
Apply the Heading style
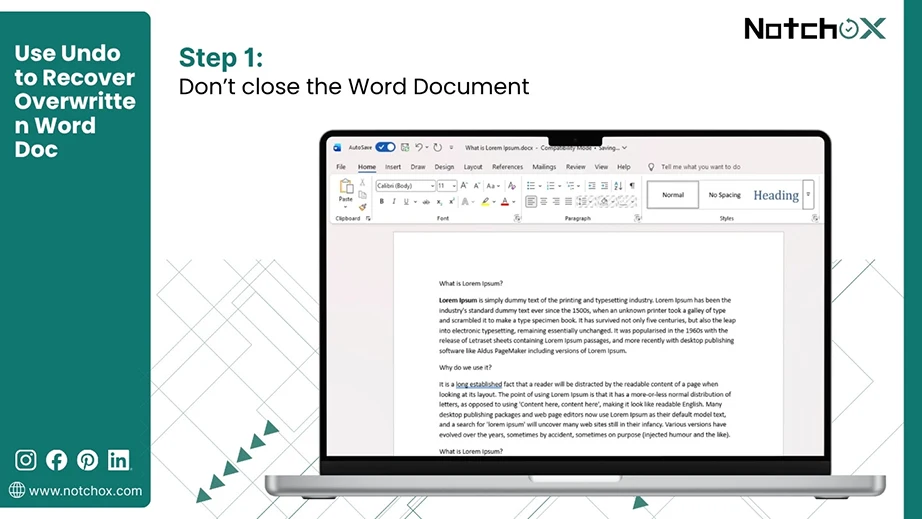(776, 195)
